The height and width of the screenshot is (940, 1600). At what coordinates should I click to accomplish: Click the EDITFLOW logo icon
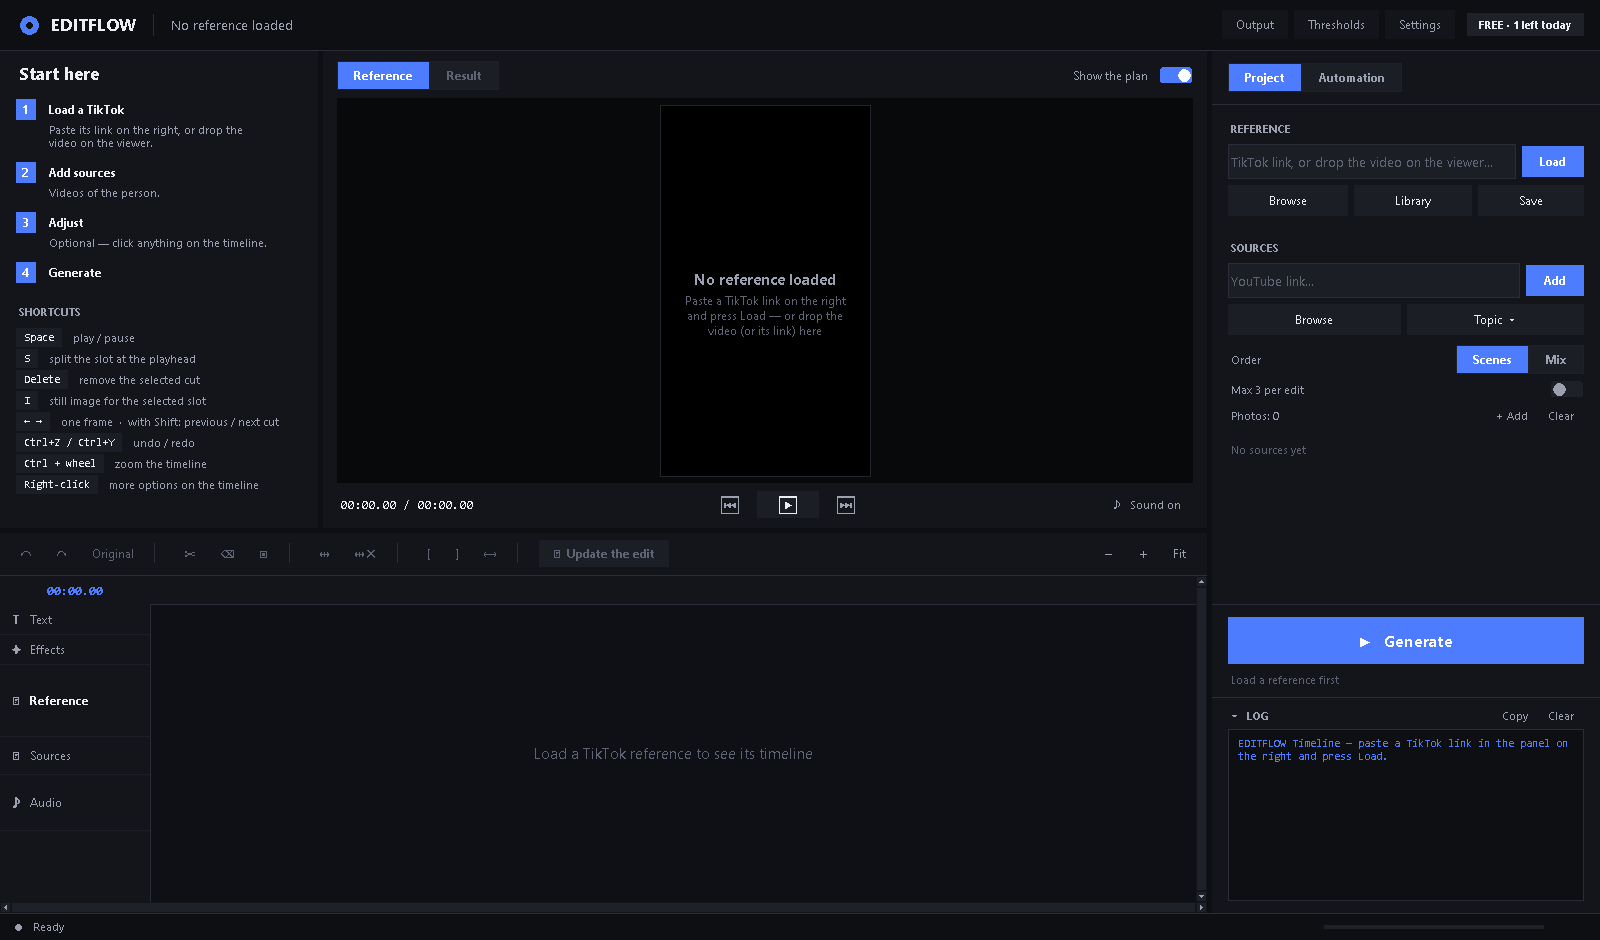pos(29,25)
